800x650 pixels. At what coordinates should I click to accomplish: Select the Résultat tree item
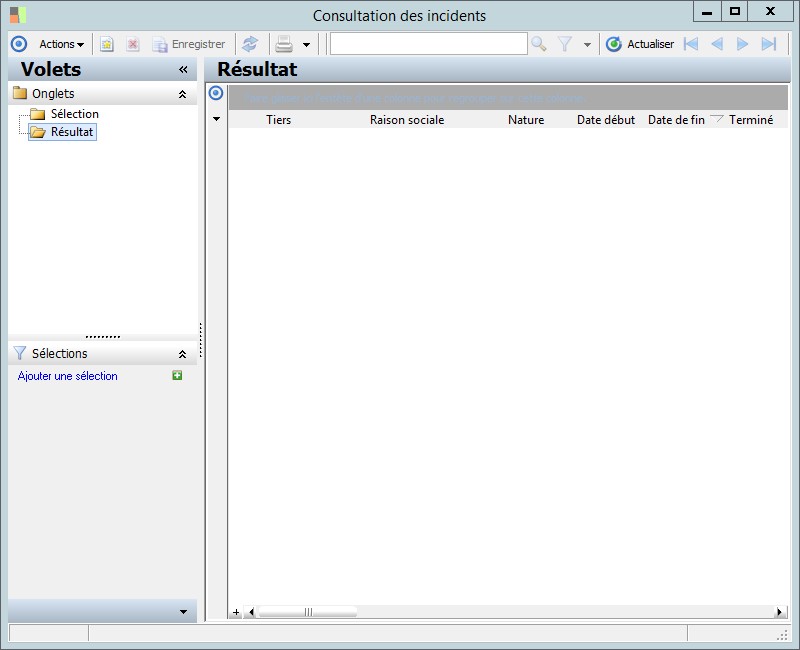coord(72,132)
